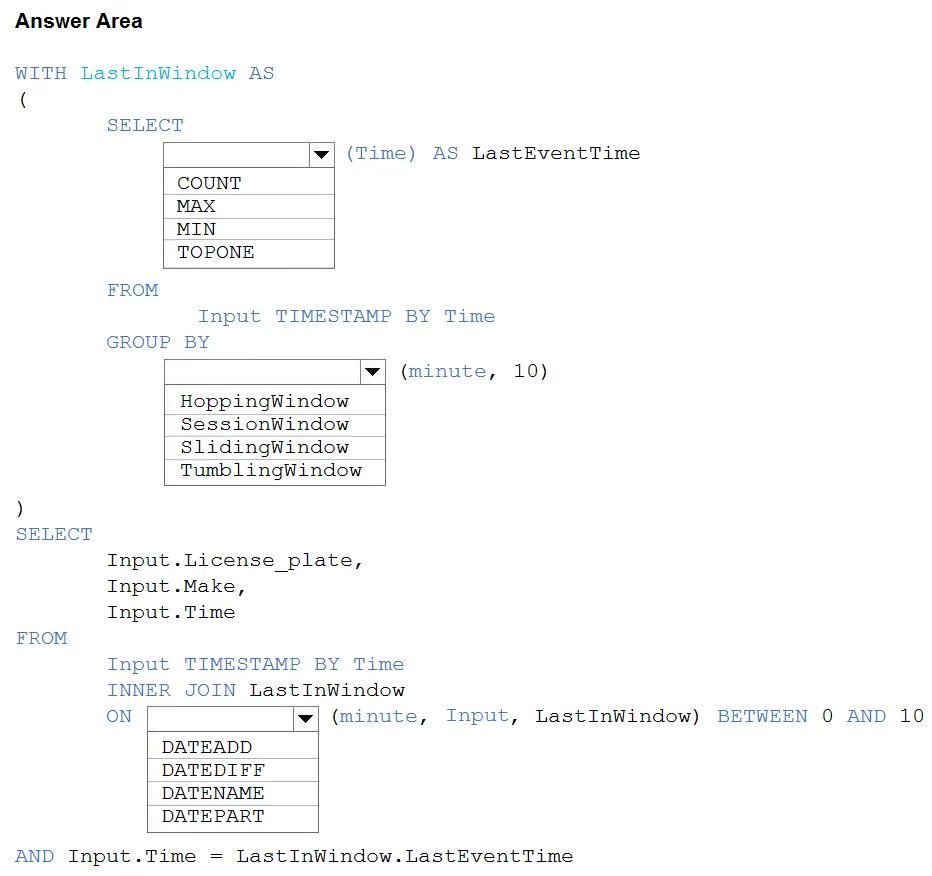Select MIN in the function list

[x=249, y=229]
